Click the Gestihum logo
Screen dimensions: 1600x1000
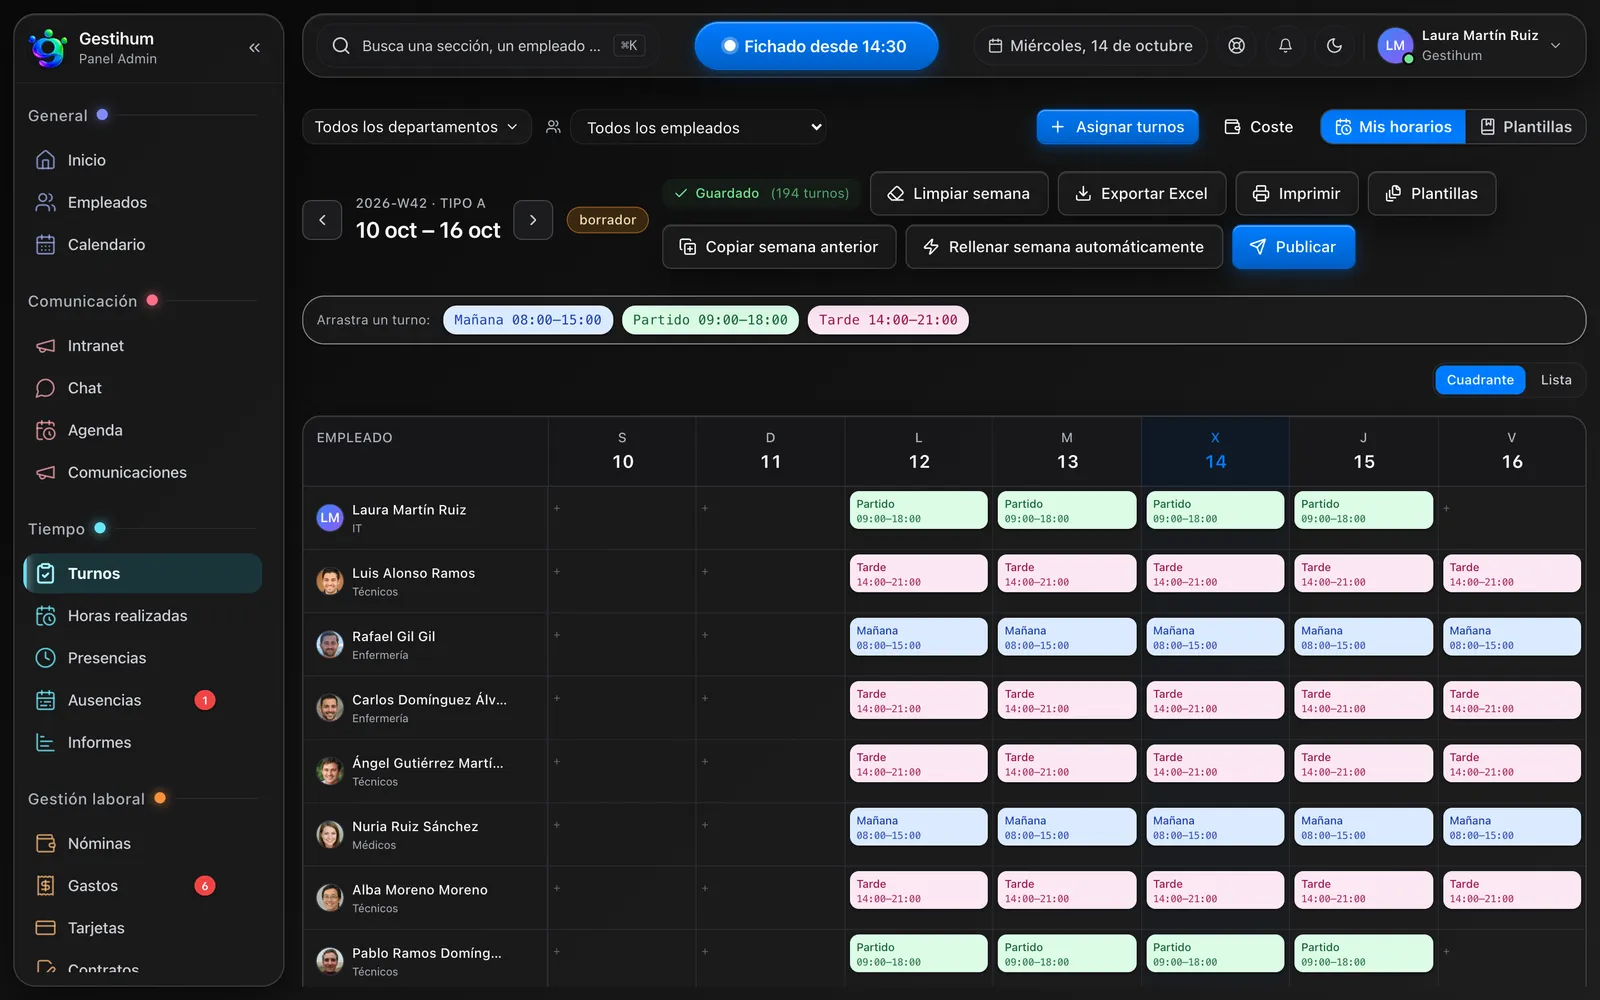click(47, 47)
